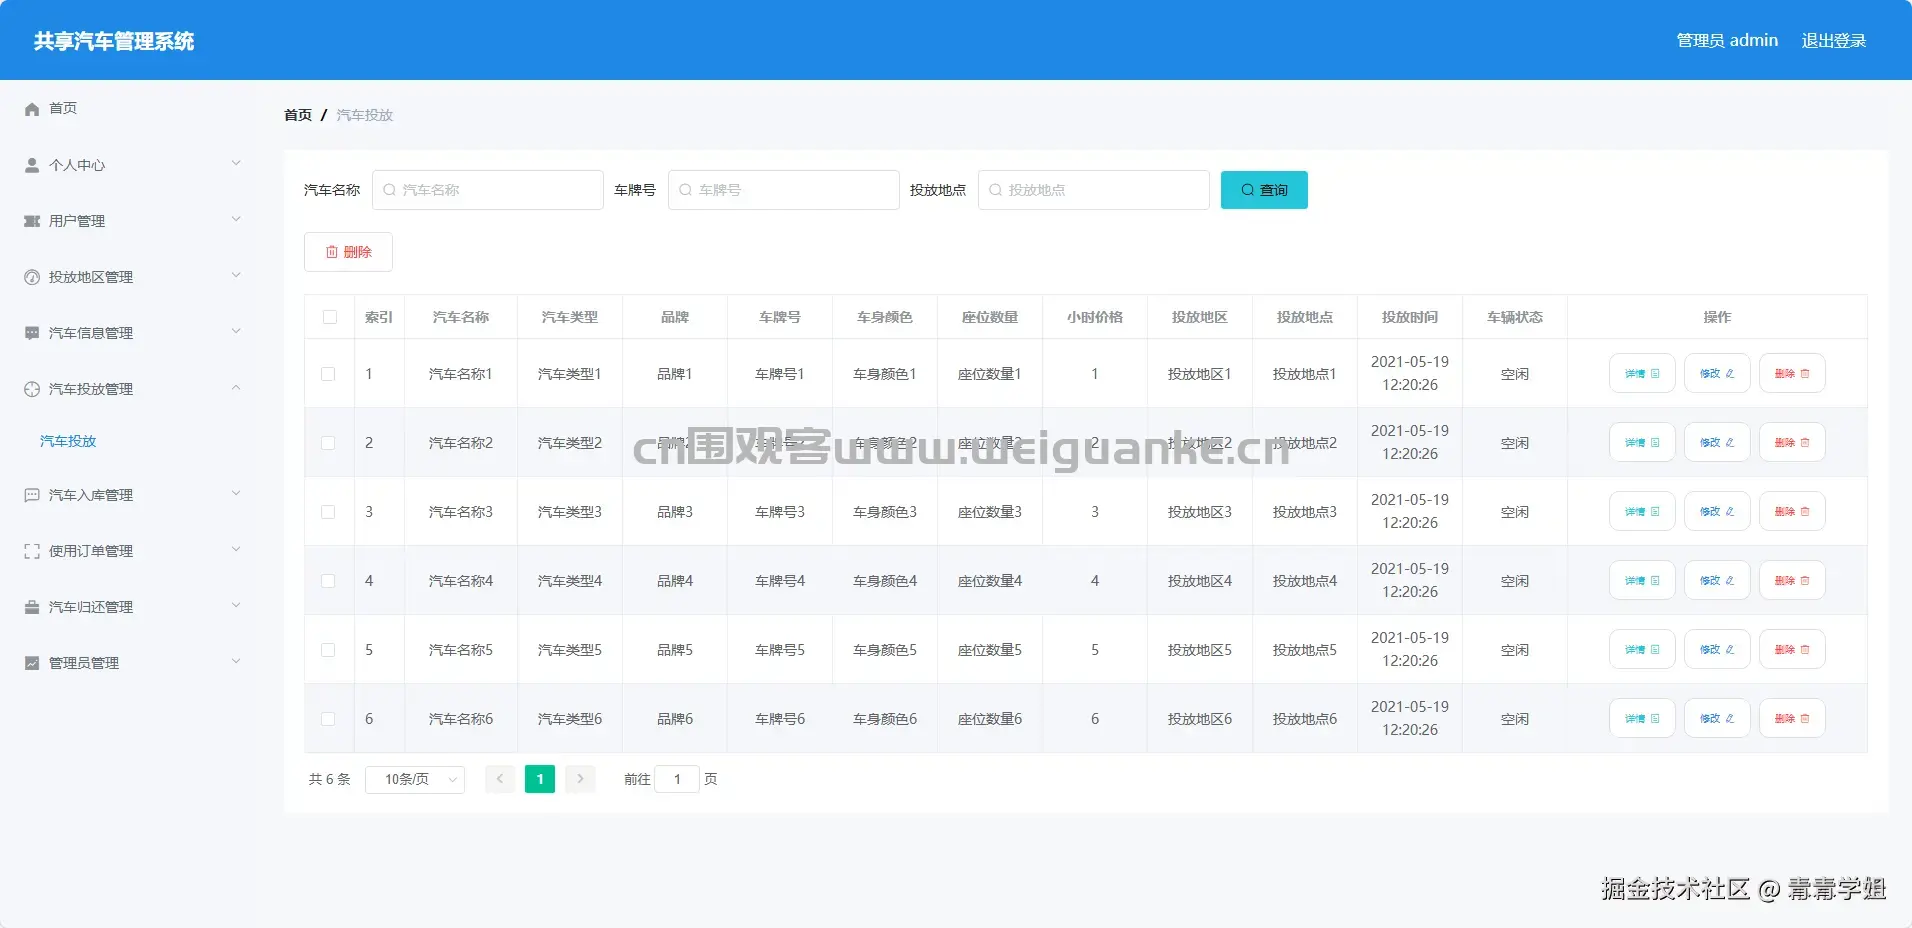
Task: Expand 汽车信息管理 using its chevron arrow
Action: [x=236, y=331]
